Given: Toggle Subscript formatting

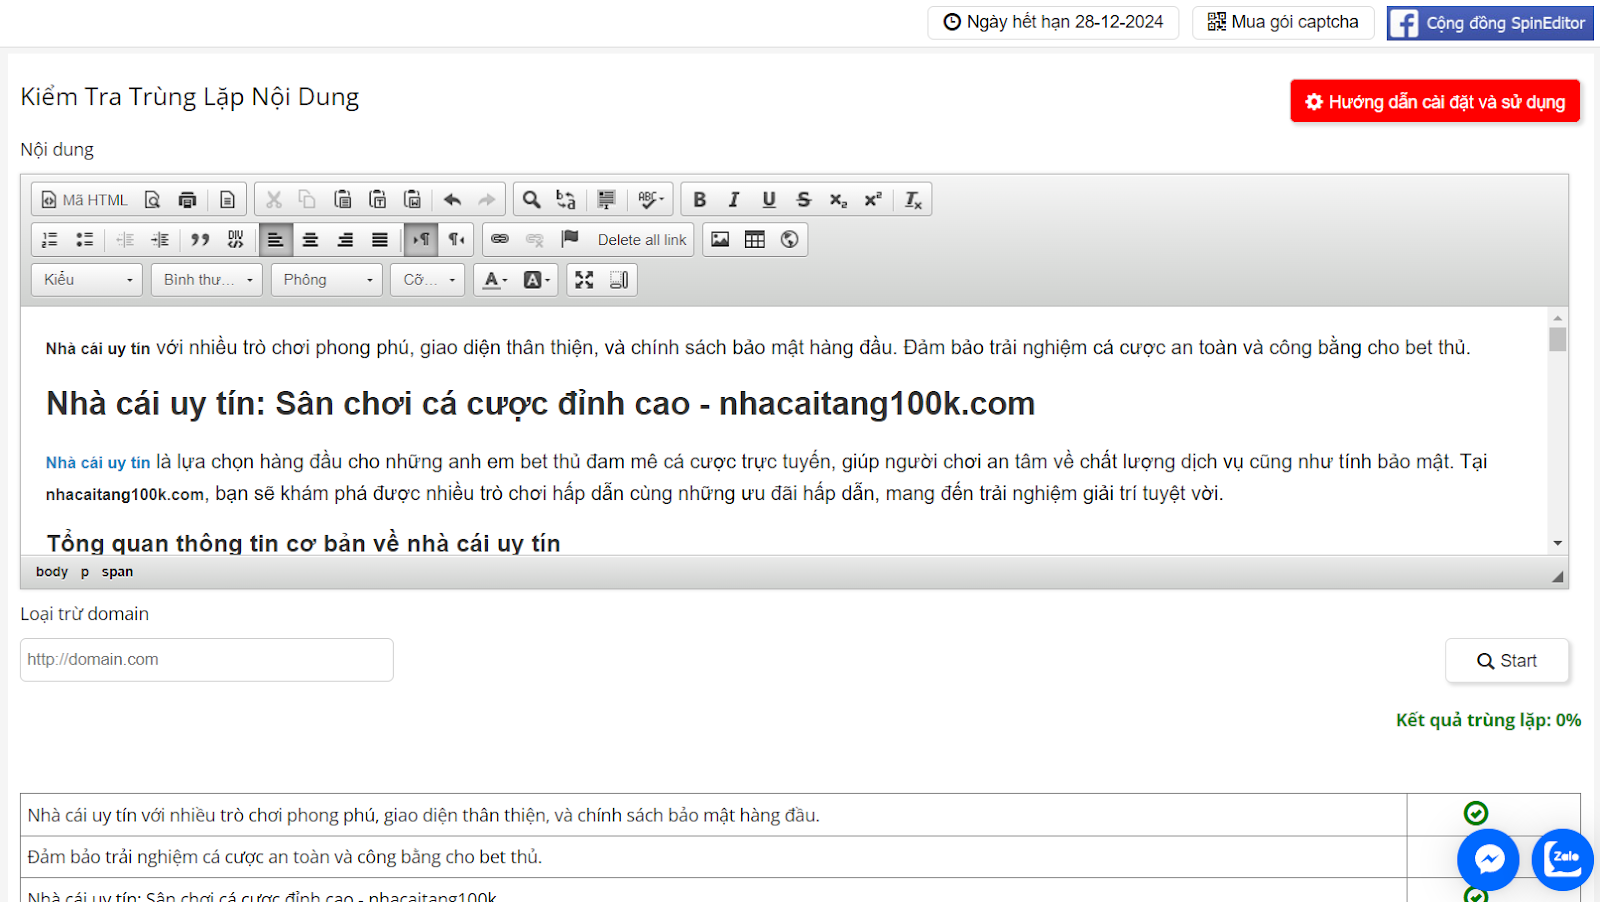Looking at the screenshot, I should (838, 200).
